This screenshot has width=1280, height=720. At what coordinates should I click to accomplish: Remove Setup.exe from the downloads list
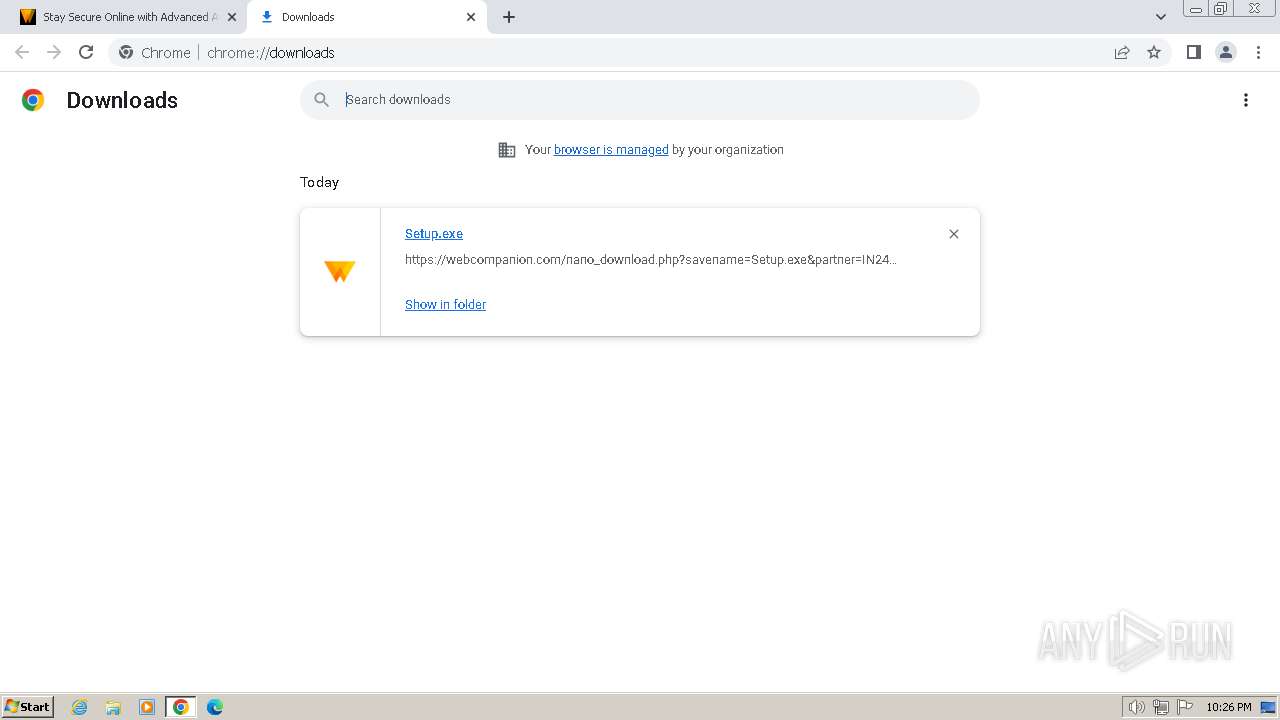pos(954,234)
